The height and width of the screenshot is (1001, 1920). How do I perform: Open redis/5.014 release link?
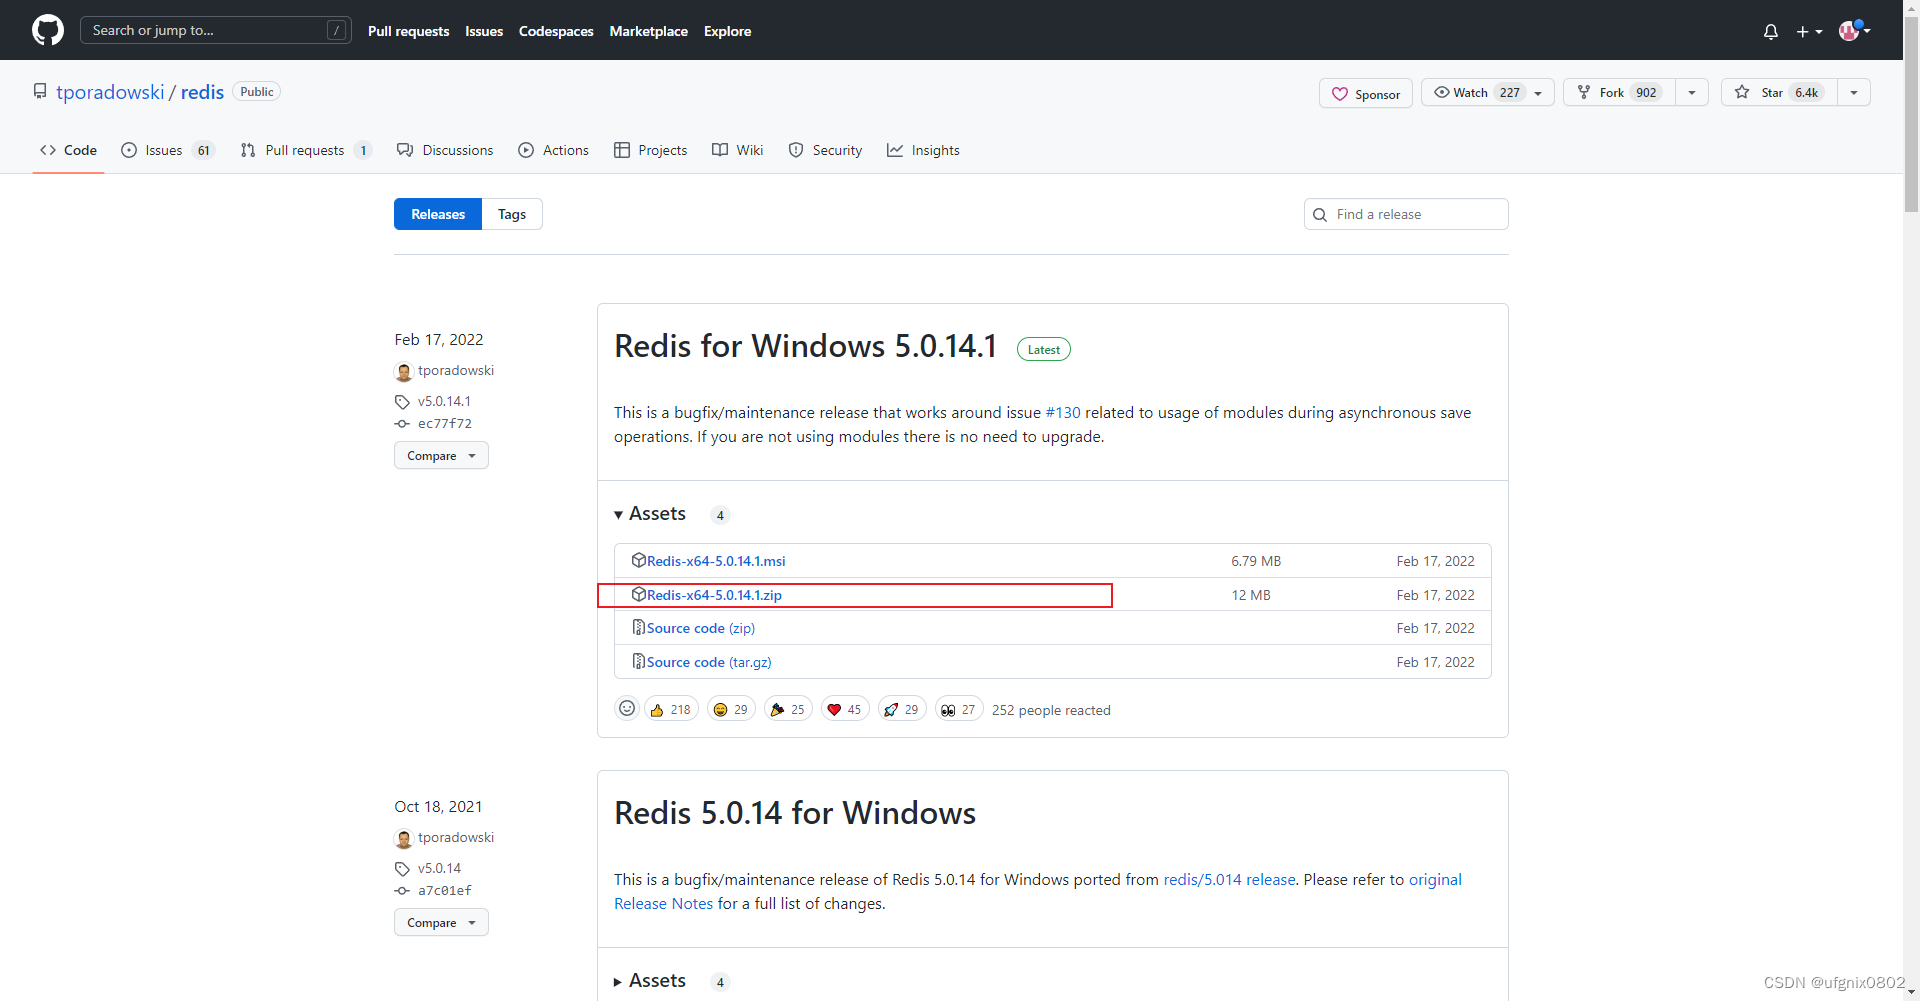(1229, 879)
